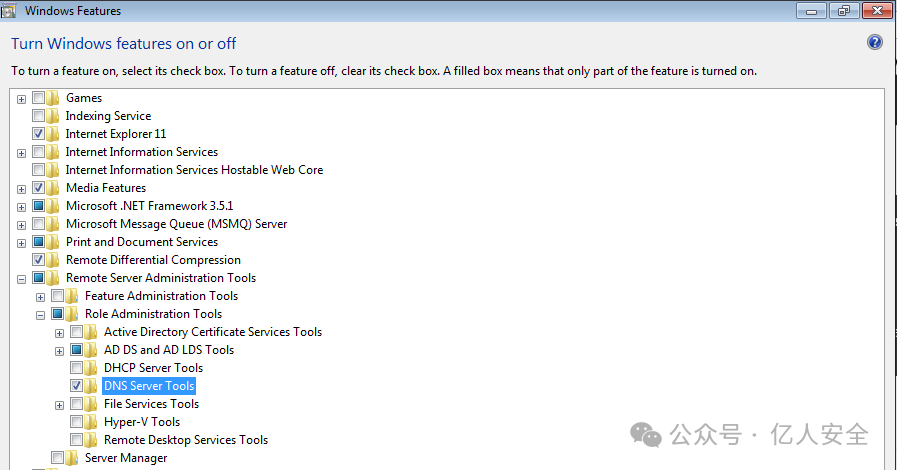Collapse the Remote Server Administration Tools node

[x=21, y=280]
